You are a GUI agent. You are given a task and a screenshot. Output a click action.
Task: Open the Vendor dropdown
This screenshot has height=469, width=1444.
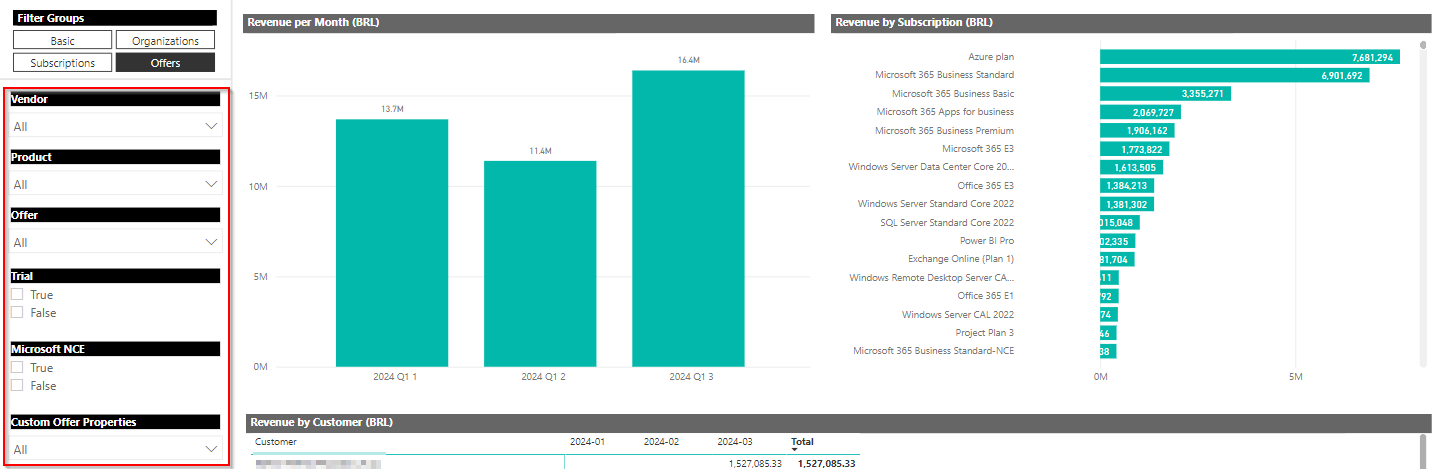(115, 126)
